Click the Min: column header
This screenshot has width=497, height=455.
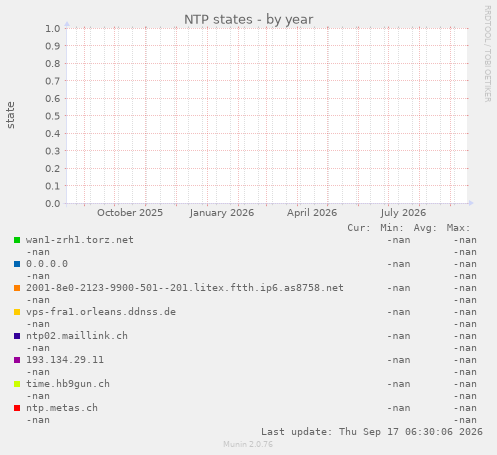tap(392, 228)
